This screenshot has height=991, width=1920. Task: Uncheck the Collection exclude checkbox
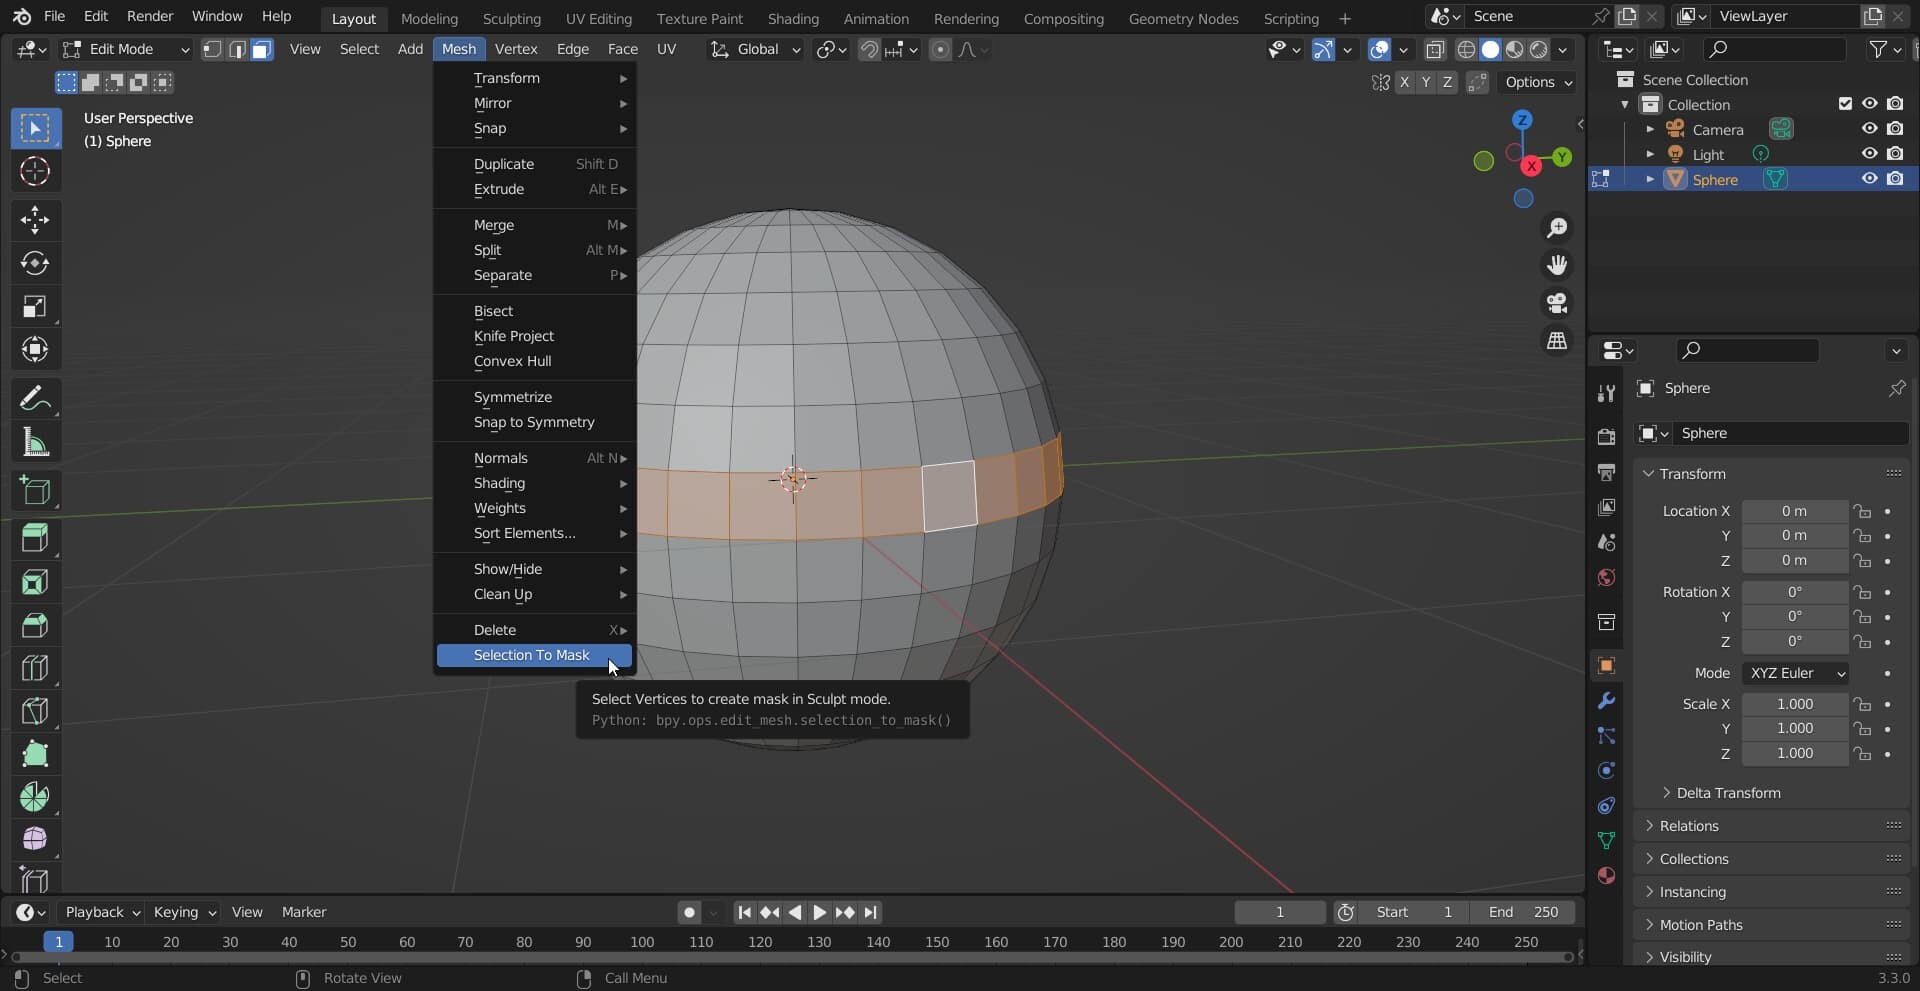pyautogui.click(x=1845, y=104)
